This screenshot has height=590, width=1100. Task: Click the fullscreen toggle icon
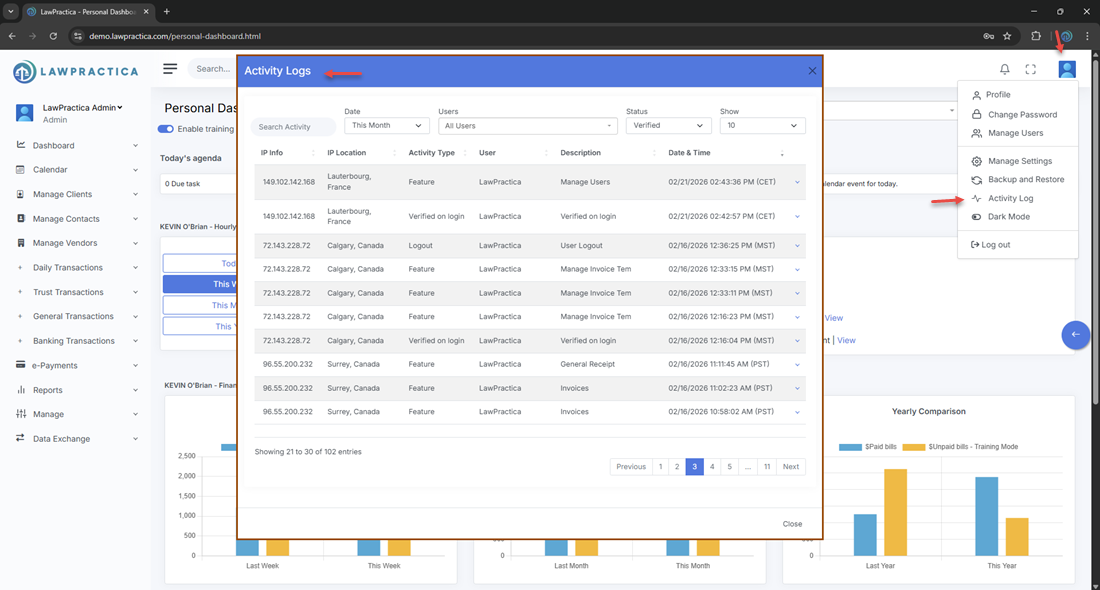(x=1031, y=69)
